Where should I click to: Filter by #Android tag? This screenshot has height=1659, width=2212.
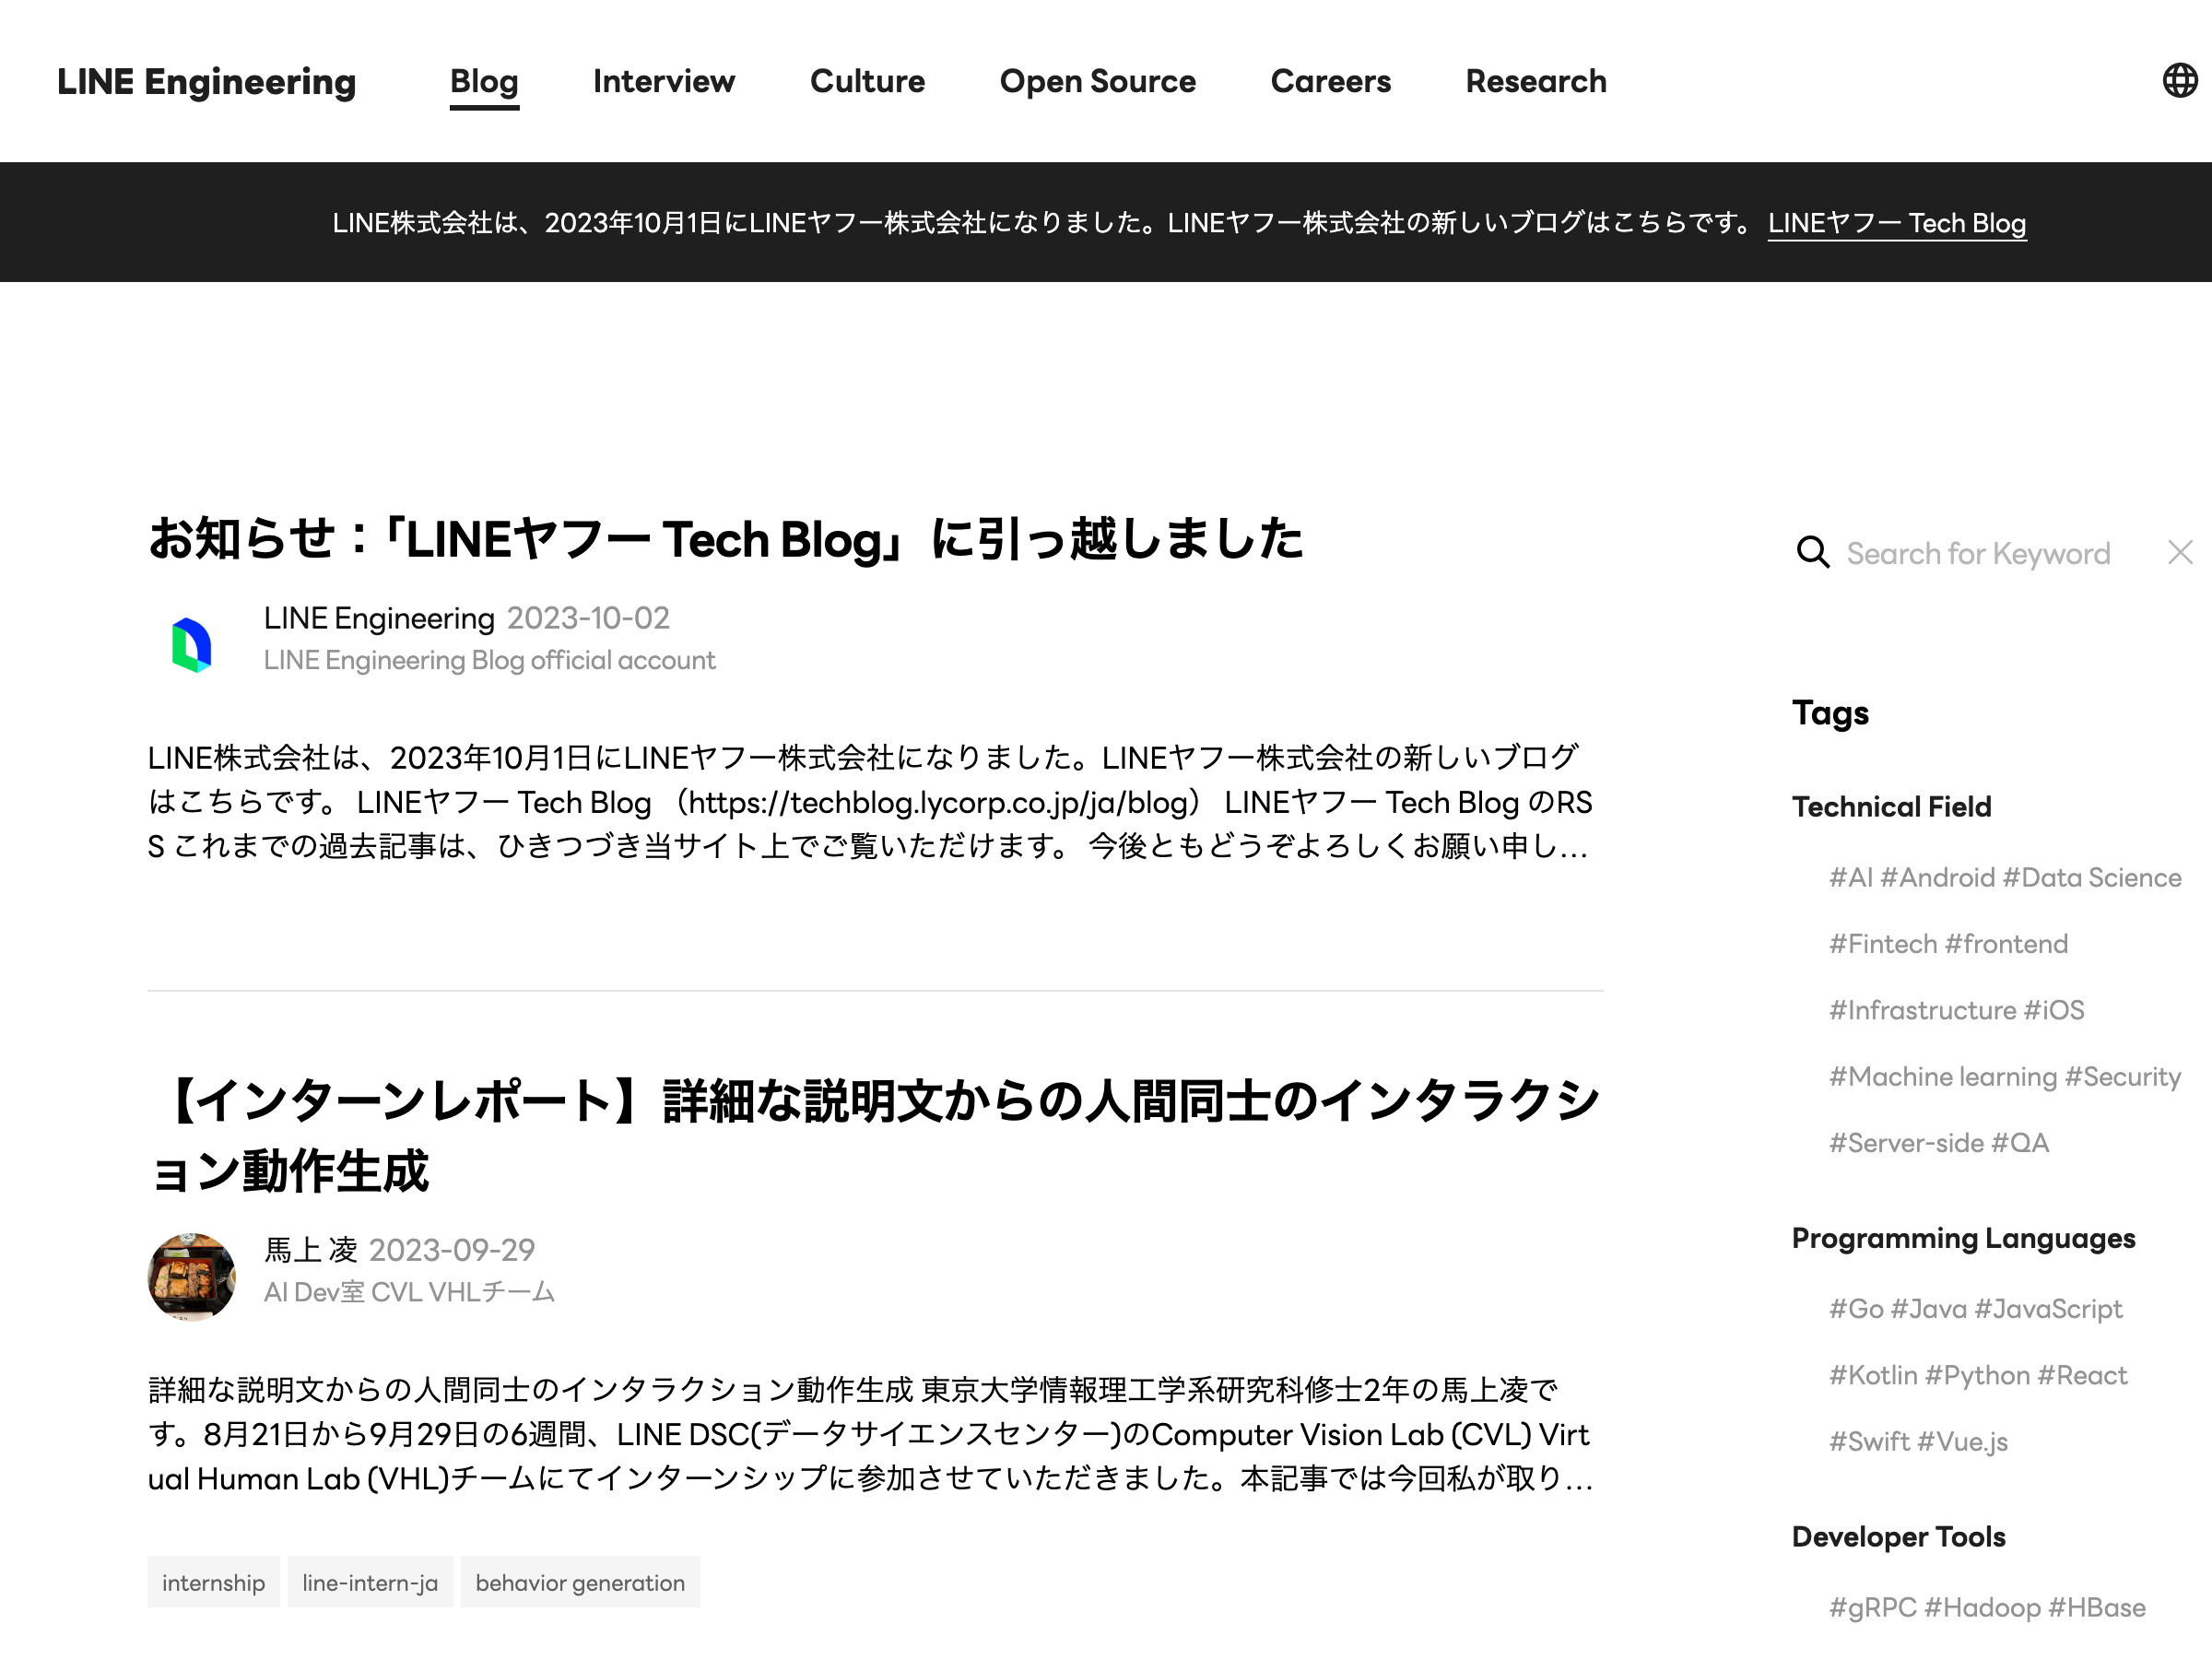click(1938, 877)
